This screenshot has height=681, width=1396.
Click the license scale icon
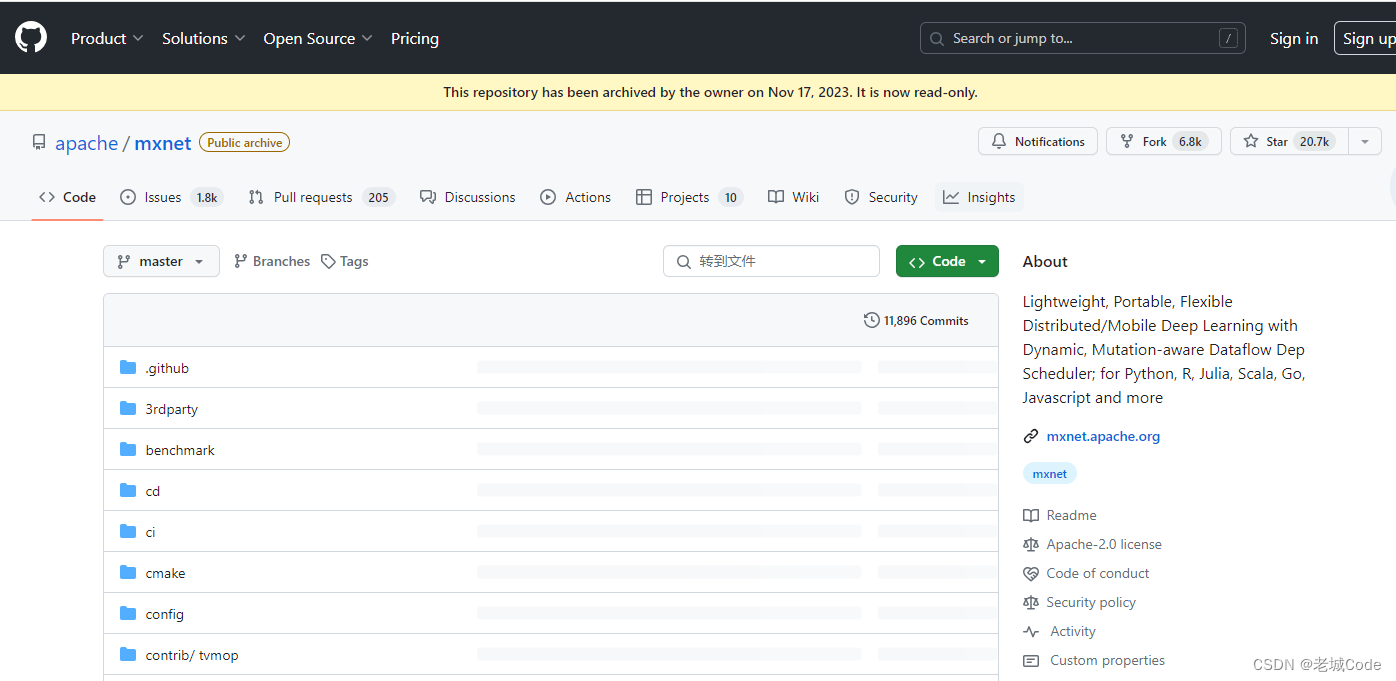click(x=1031, y=544)
